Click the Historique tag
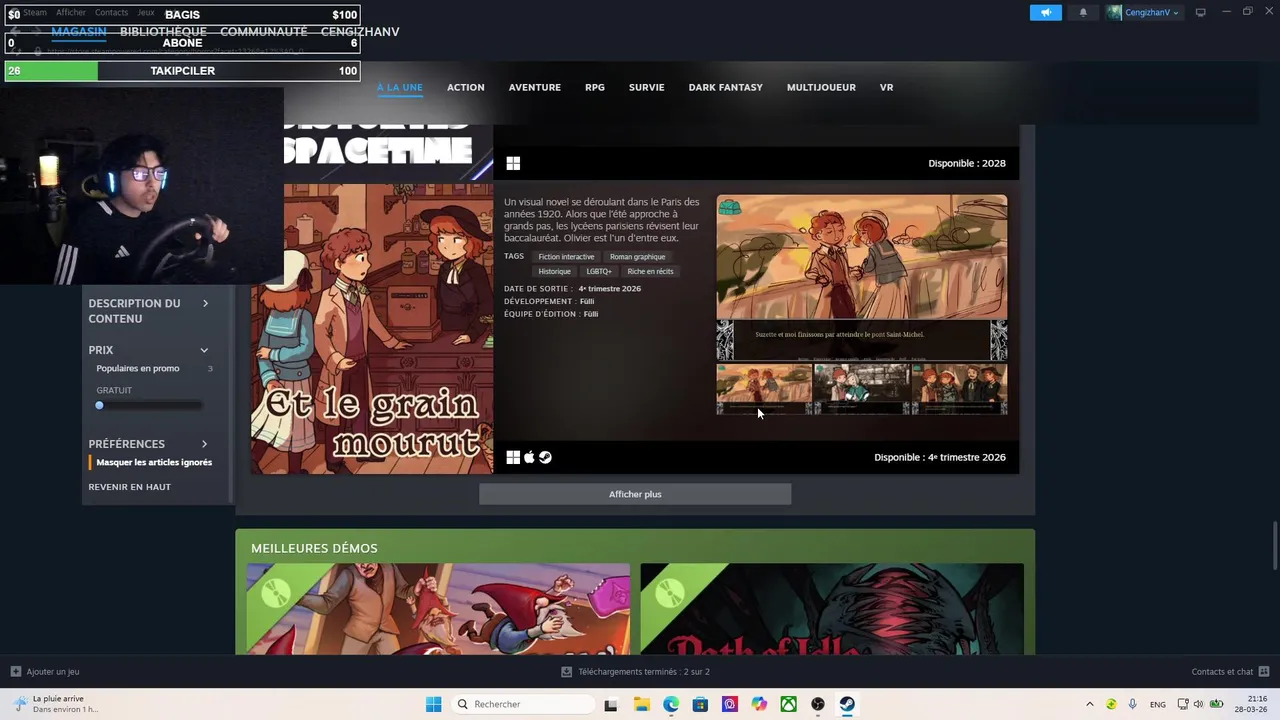The image size is (1280, 720). pyautogui.click(x=554, y=271)
